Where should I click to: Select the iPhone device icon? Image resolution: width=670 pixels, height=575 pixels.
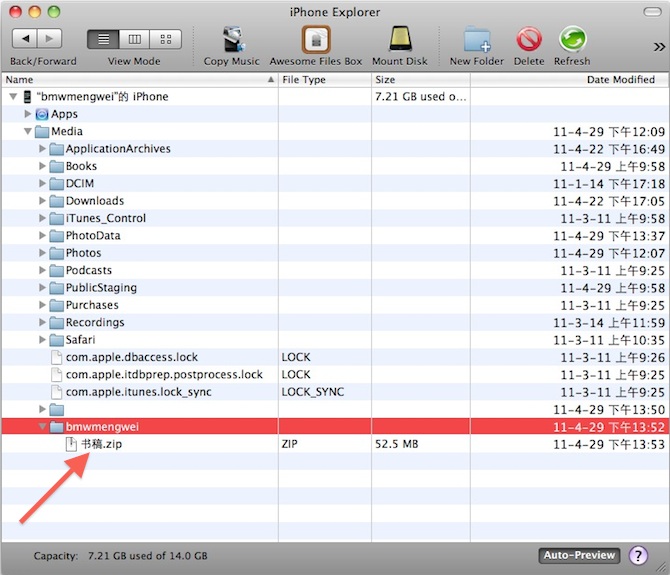[x=27, y=97]
